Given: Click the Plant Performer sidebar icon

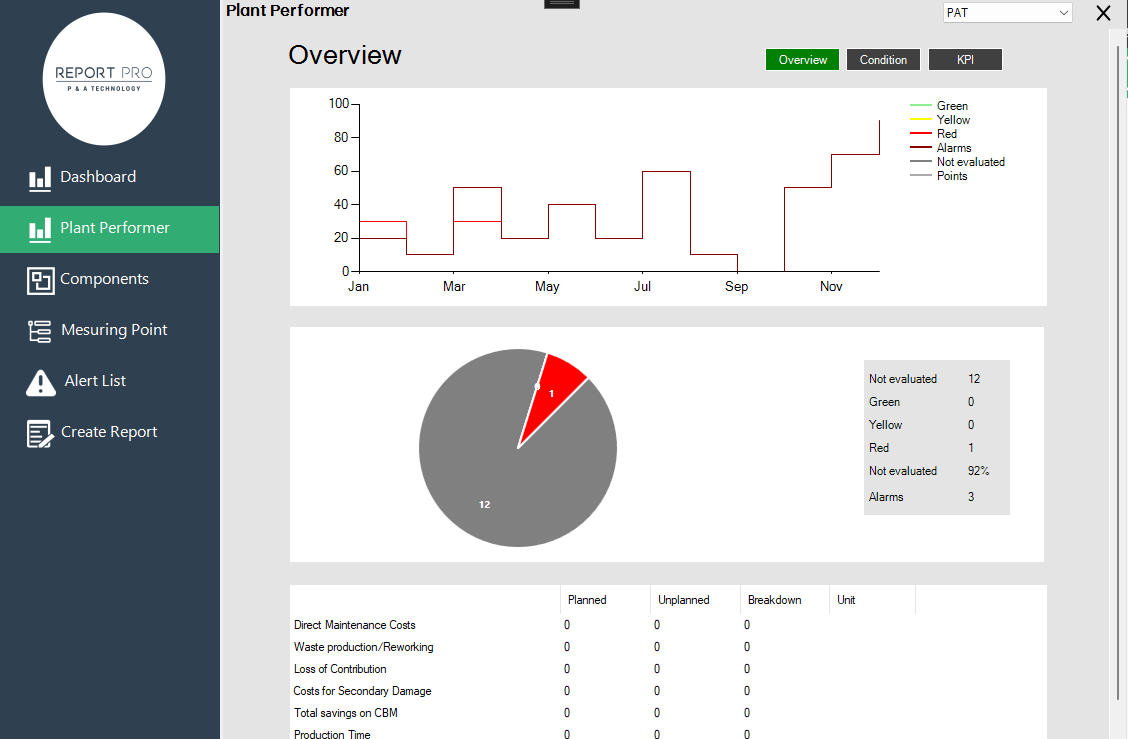Looking at the screenshot, I should tap(40, 229).
